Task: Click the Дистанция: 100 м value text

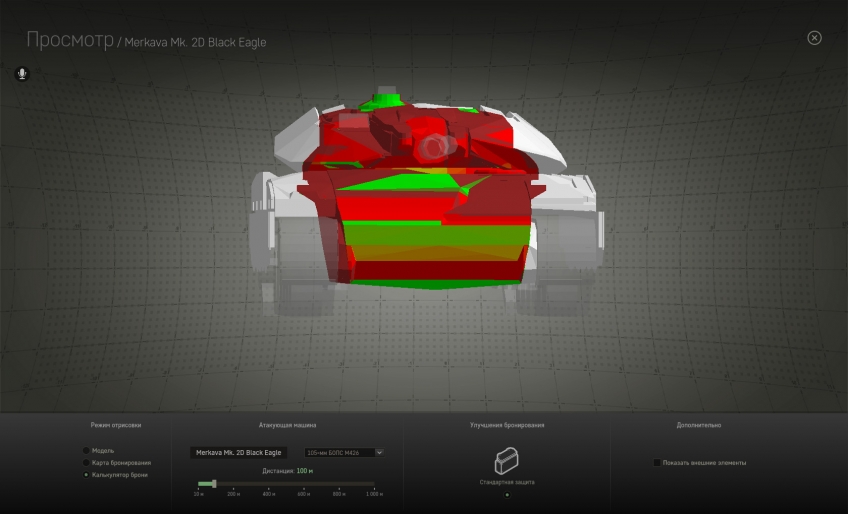Action: [288, 471]
